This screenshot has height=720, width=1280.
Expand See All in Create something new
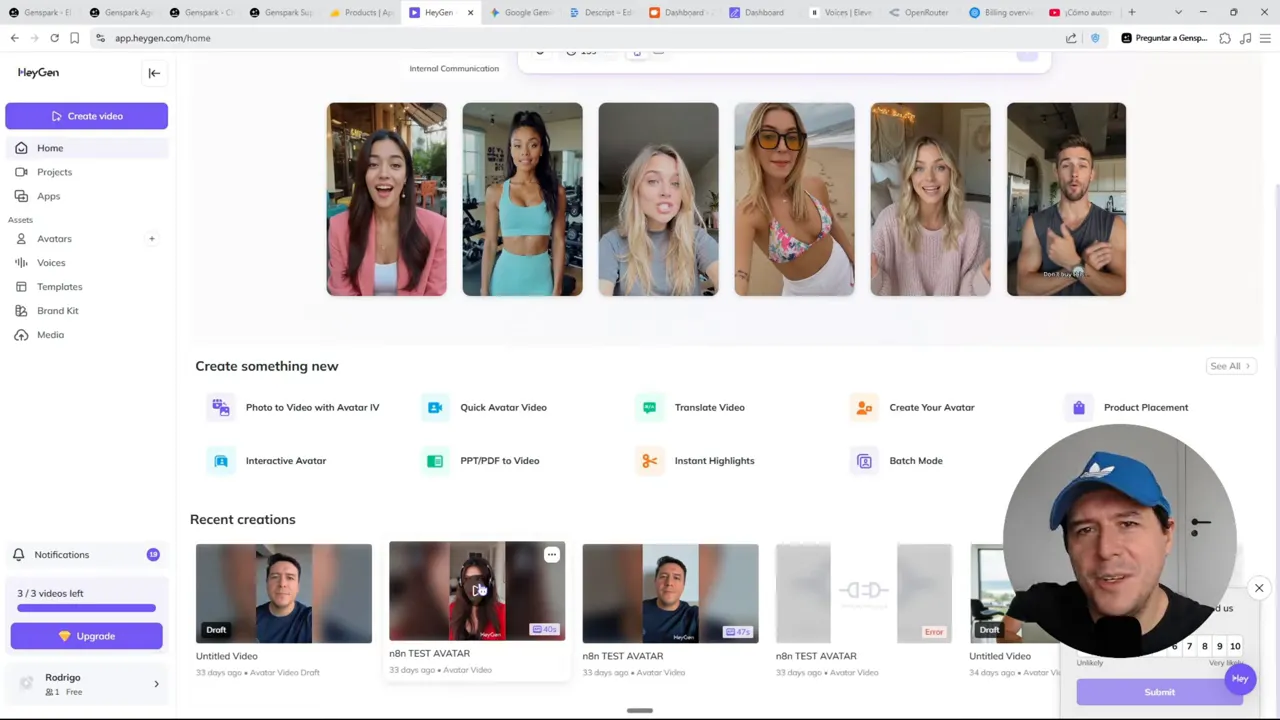pos(1229,366)
